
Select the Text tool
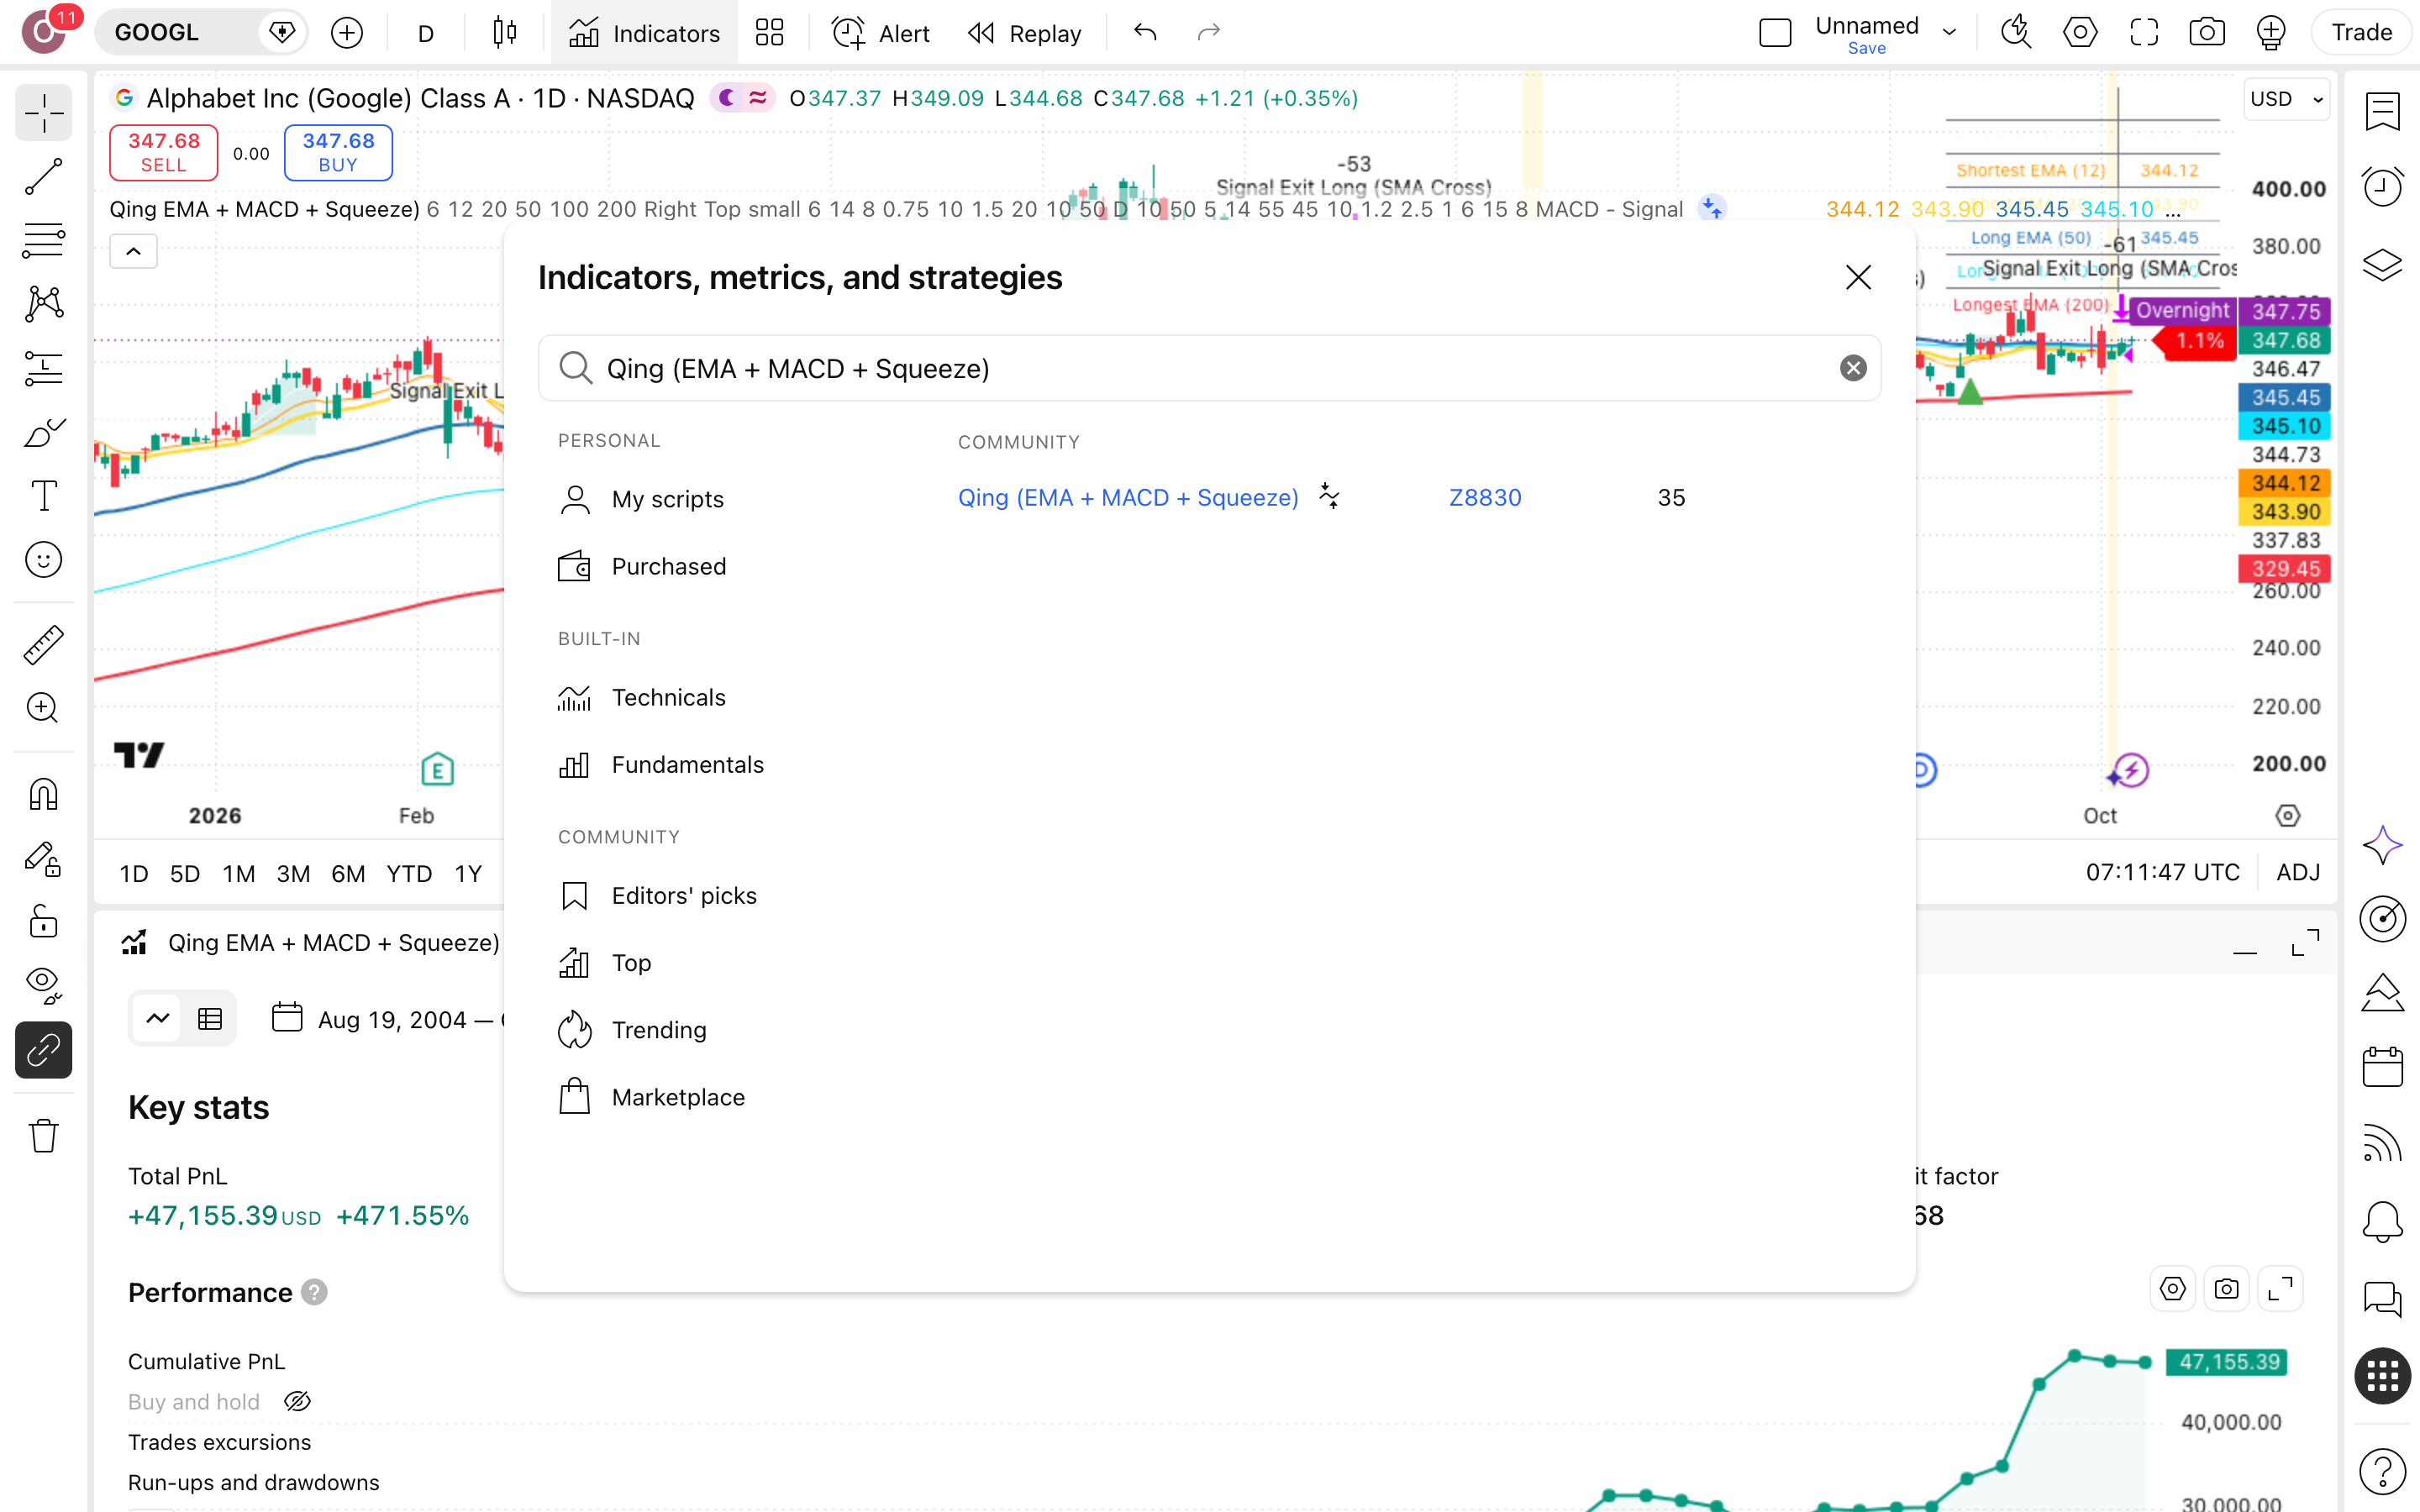coord(43,496)
